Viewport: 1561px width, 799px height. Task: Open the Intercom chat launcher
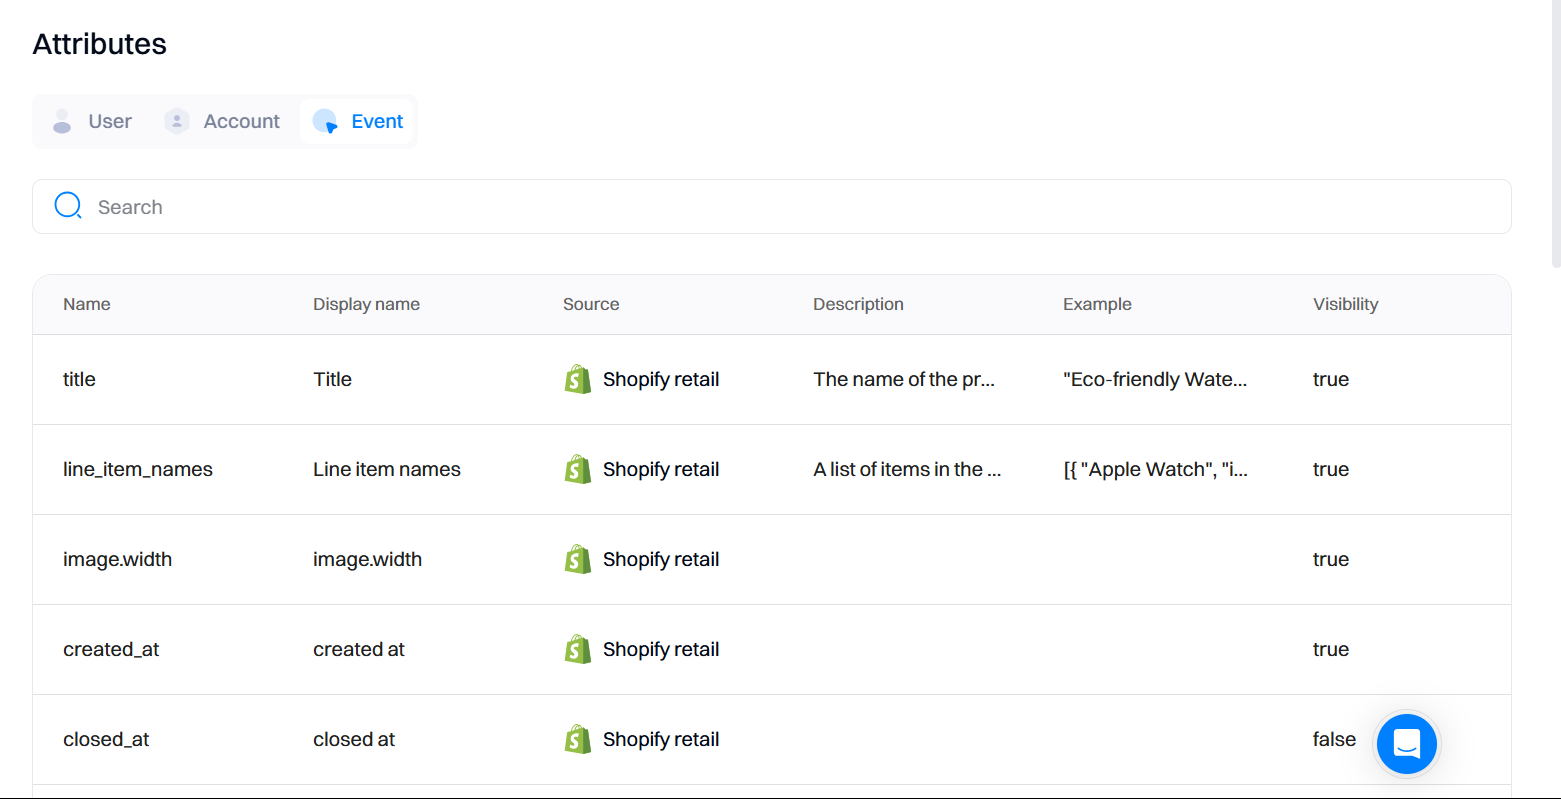coord(1406,743)
